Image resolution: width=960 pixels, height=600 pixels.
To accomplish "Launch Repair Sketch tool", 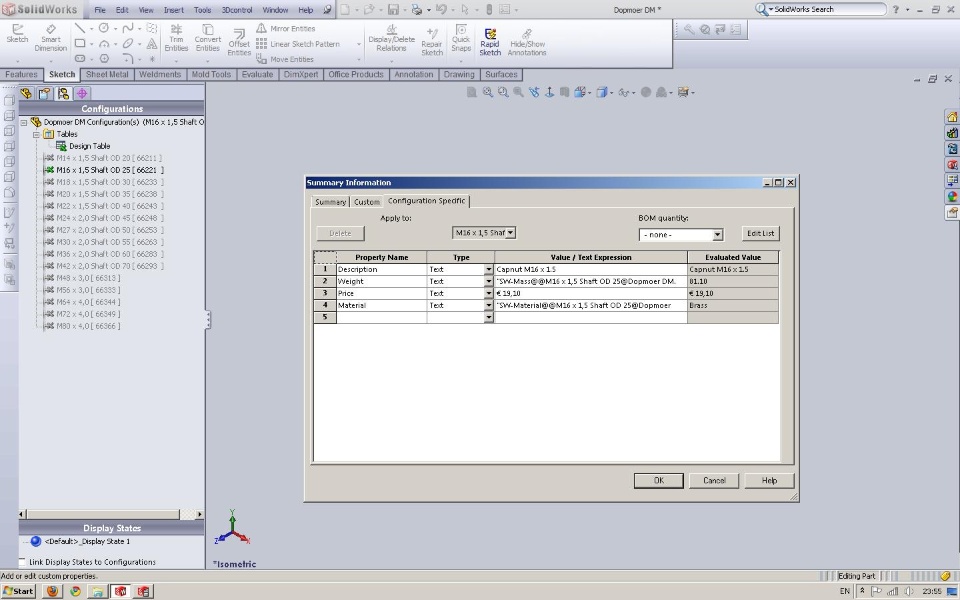I will (432, 42).
